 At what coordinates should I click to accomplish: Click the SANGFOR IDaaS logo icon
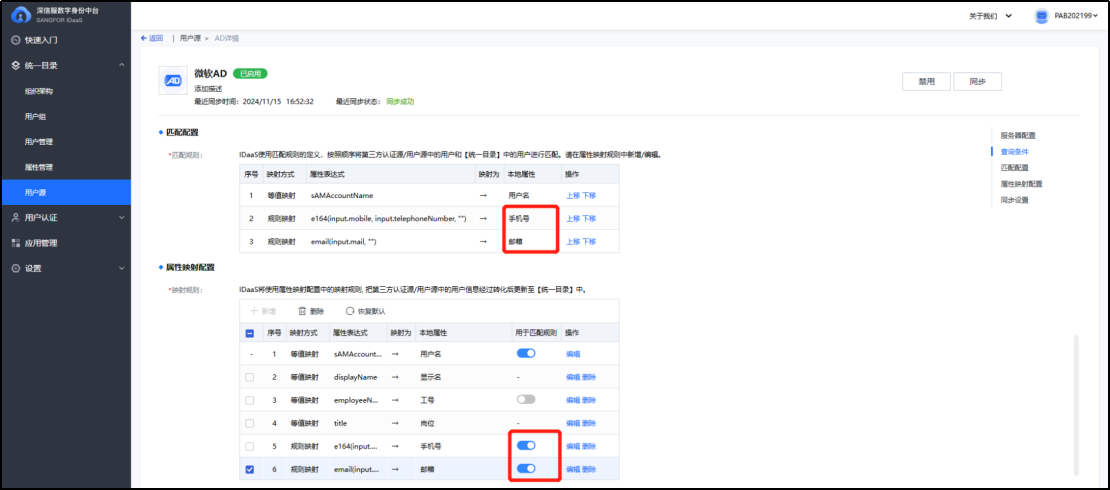19,14
